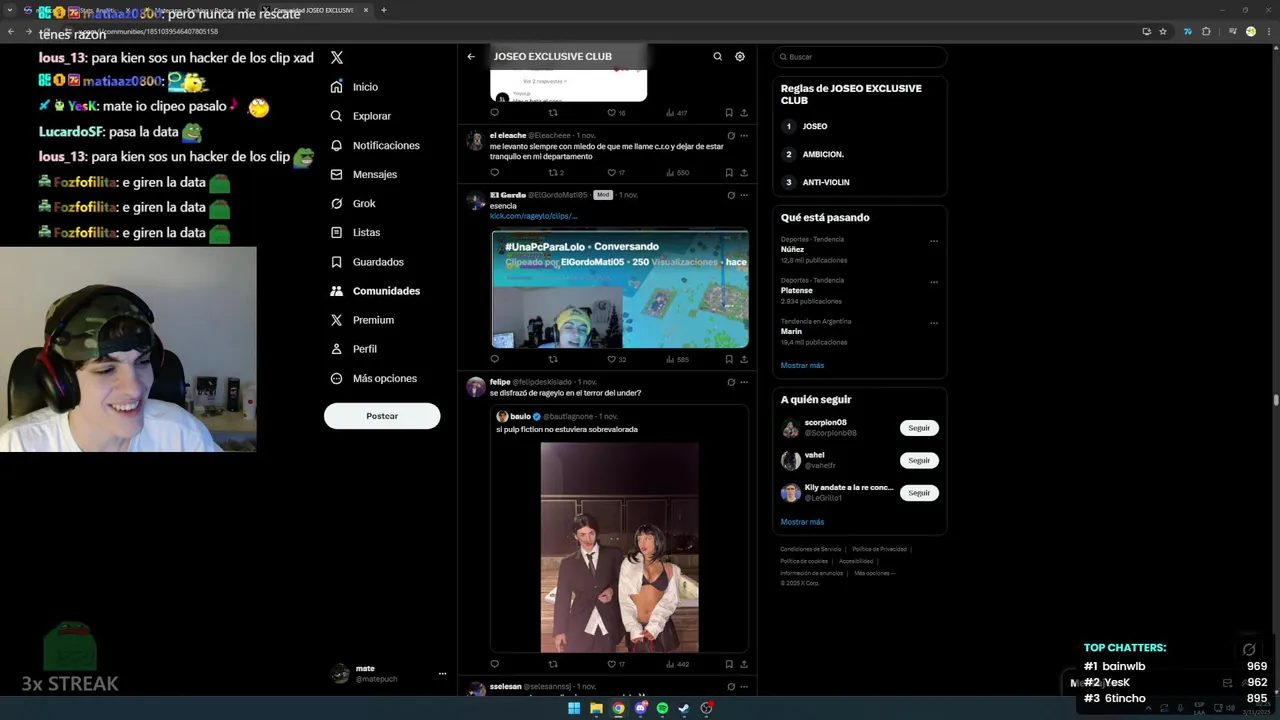Screen dimensions: 1280x720
Task: Open Política de Privacidad footer link
Action: (879, 549)
